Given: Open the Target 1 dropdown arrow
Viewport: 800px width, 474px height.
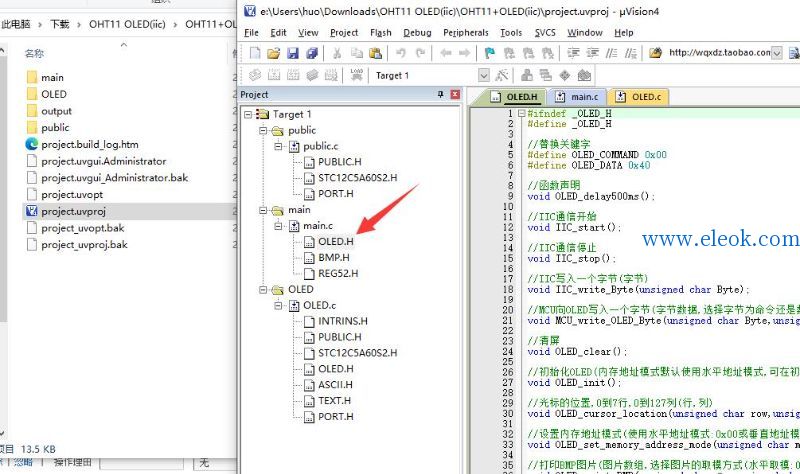Looking at the screenshot, I should [x=484, y=76].
